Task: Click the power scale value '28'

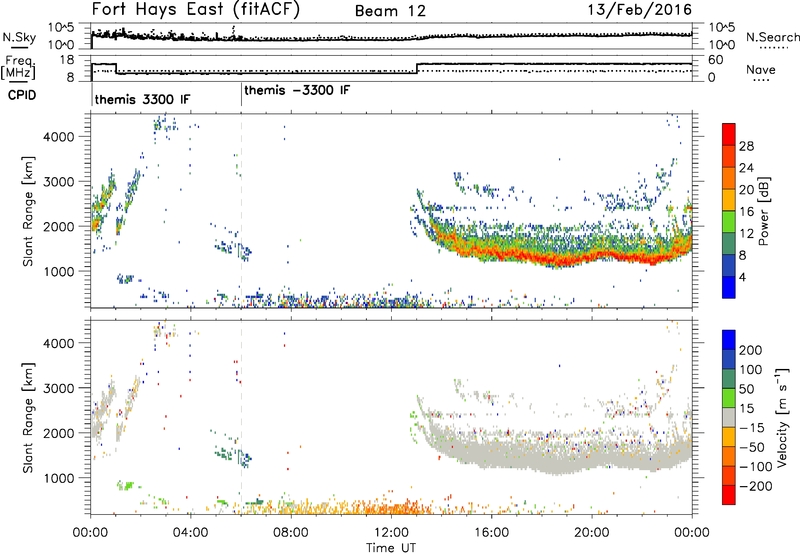Action: pos(746,146)
